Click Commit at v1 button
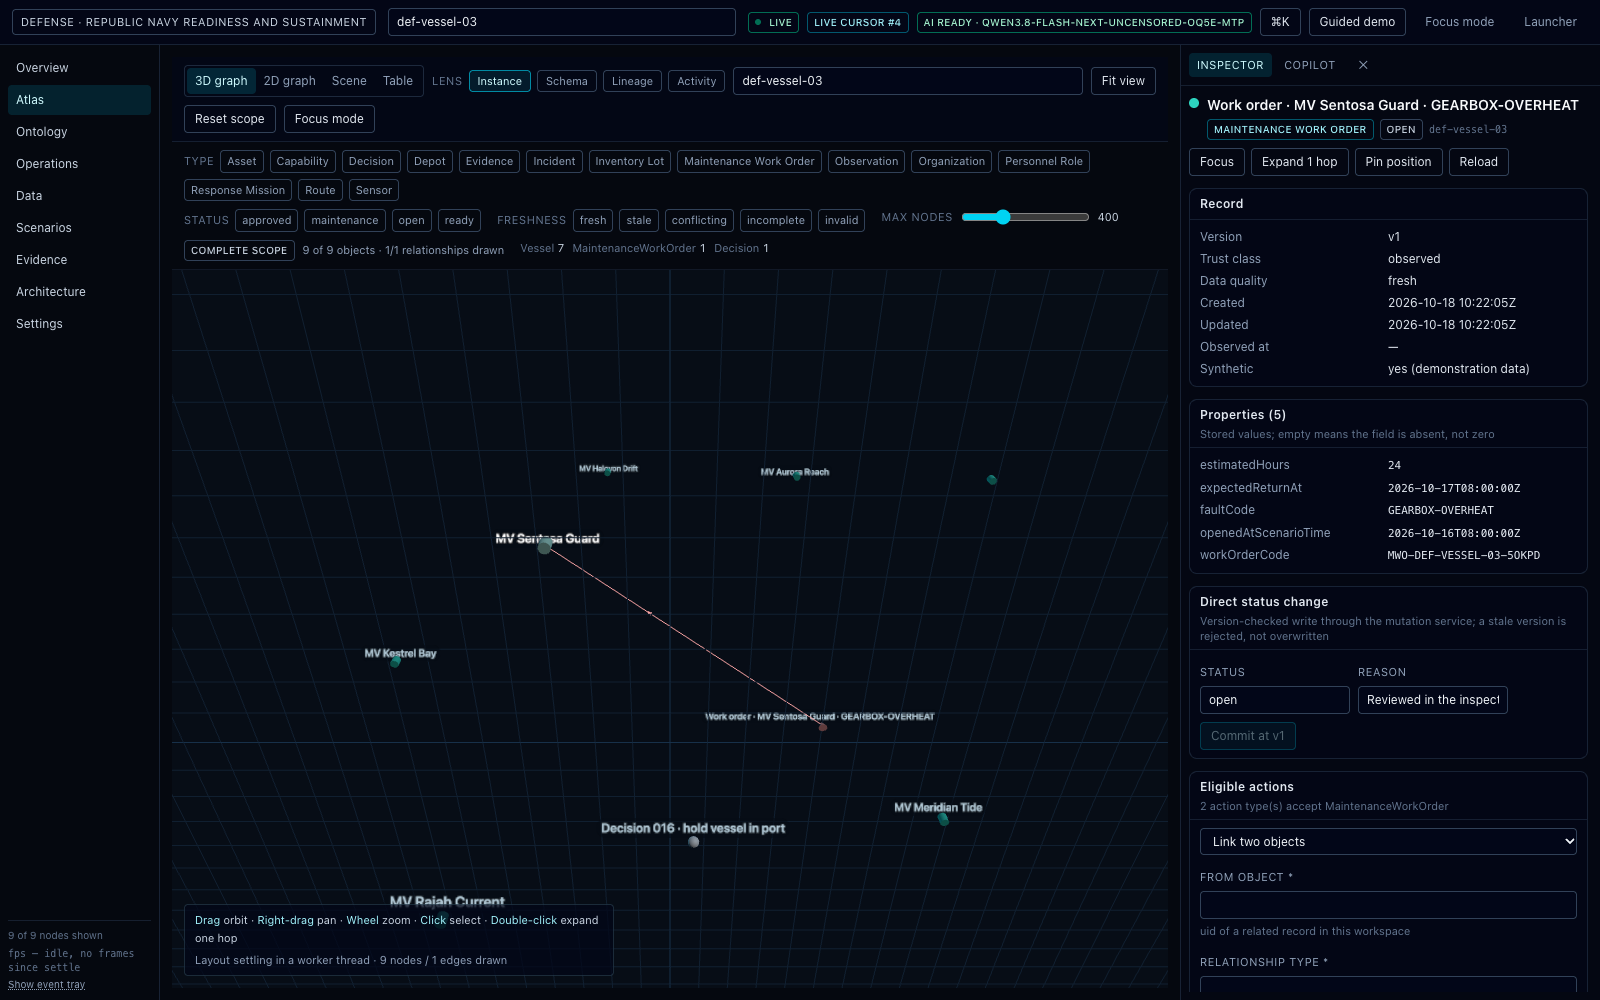Image resolution: width=1600 pixels, height=1000 pixels. pos(1248,736)
